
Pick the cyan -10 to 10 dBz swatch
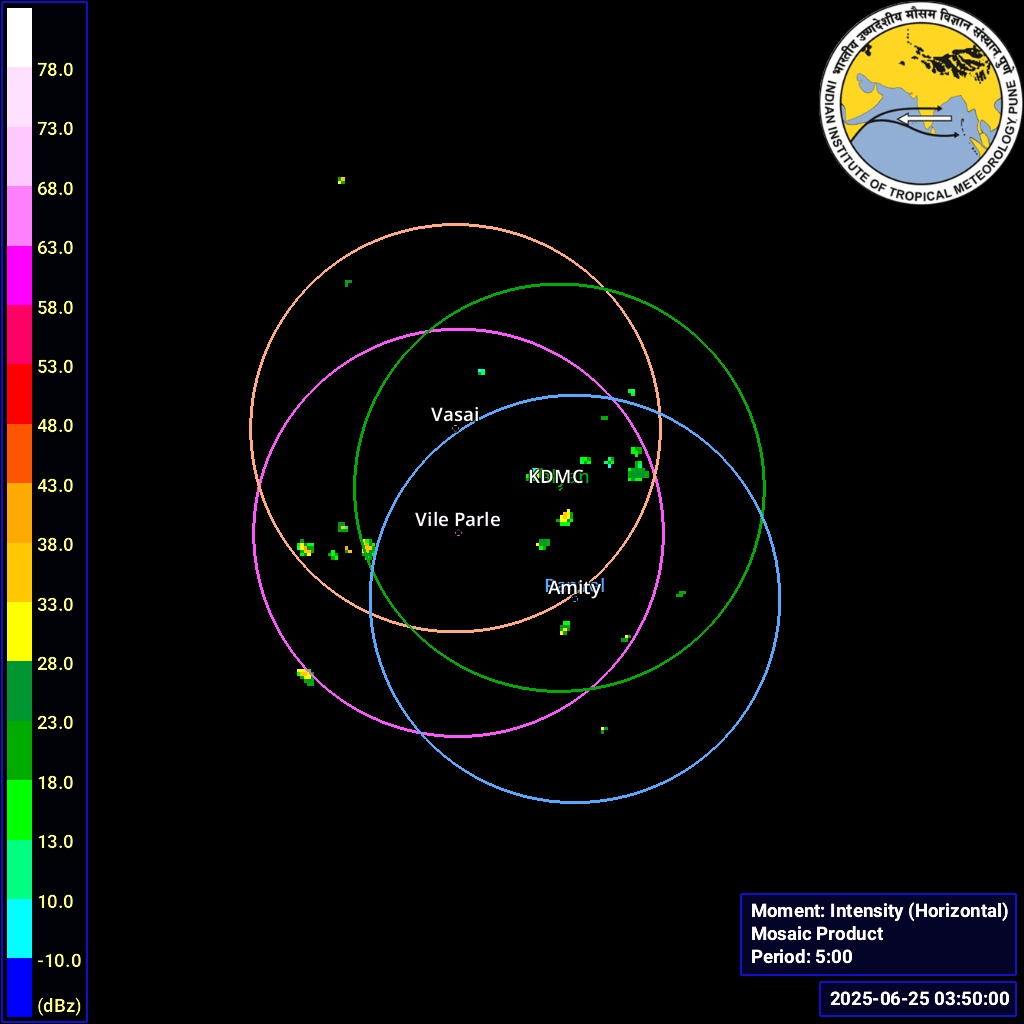click(x=20, y=928)
